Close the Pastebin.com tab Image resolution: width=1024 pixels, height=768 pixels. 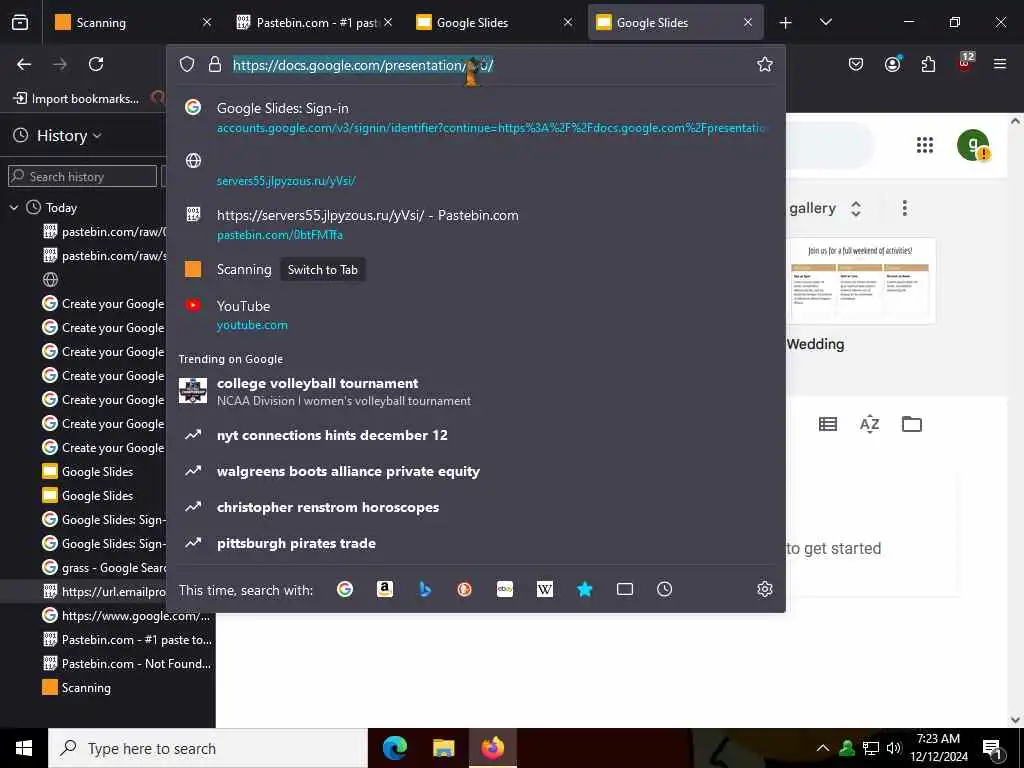tap(388, 23)
